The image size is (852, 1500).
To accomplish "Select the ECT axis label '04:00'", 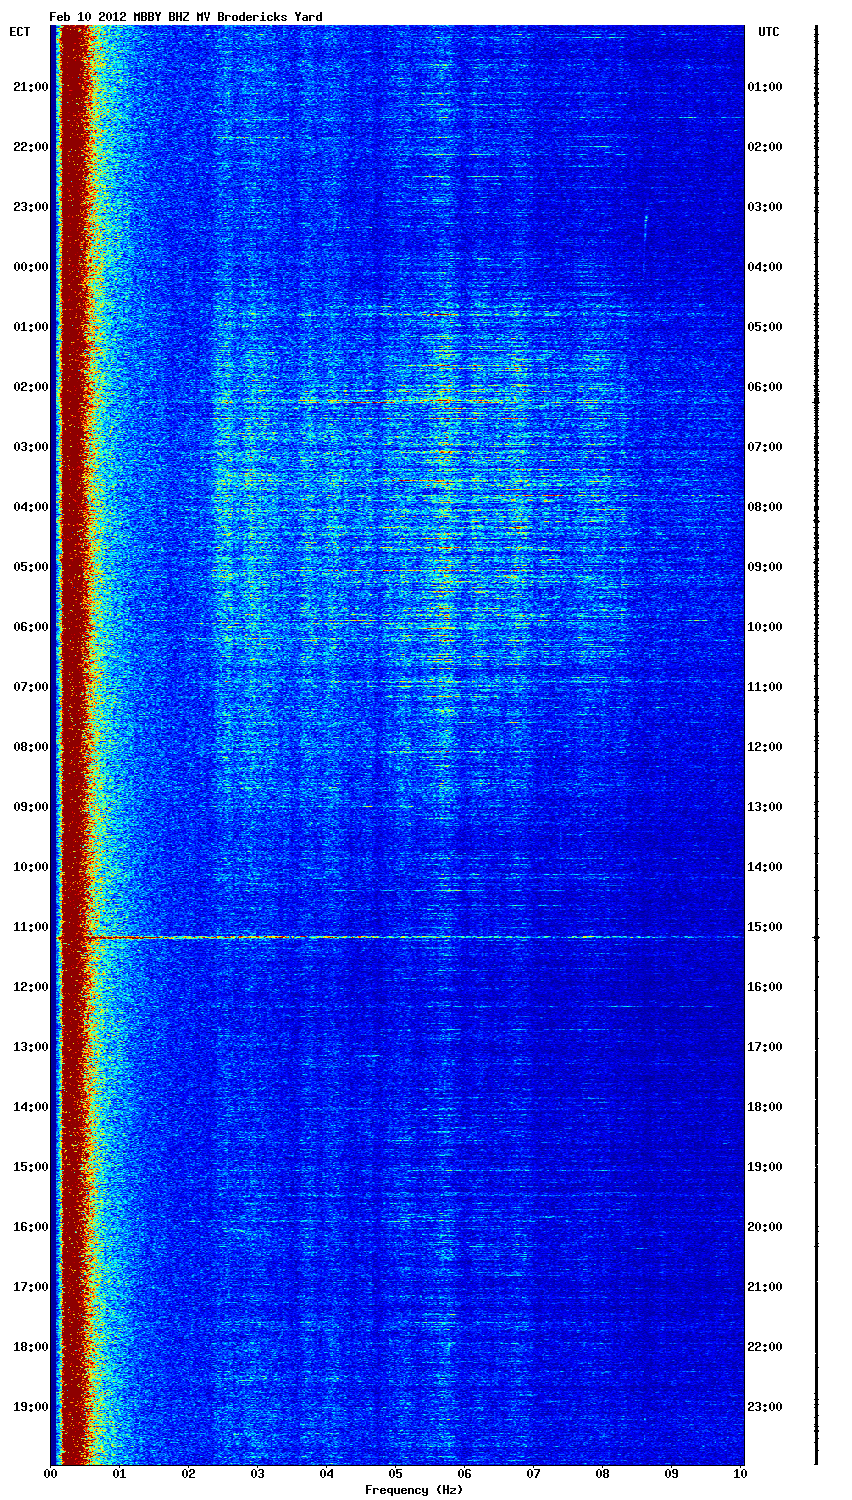I will (x=30, y=507).
